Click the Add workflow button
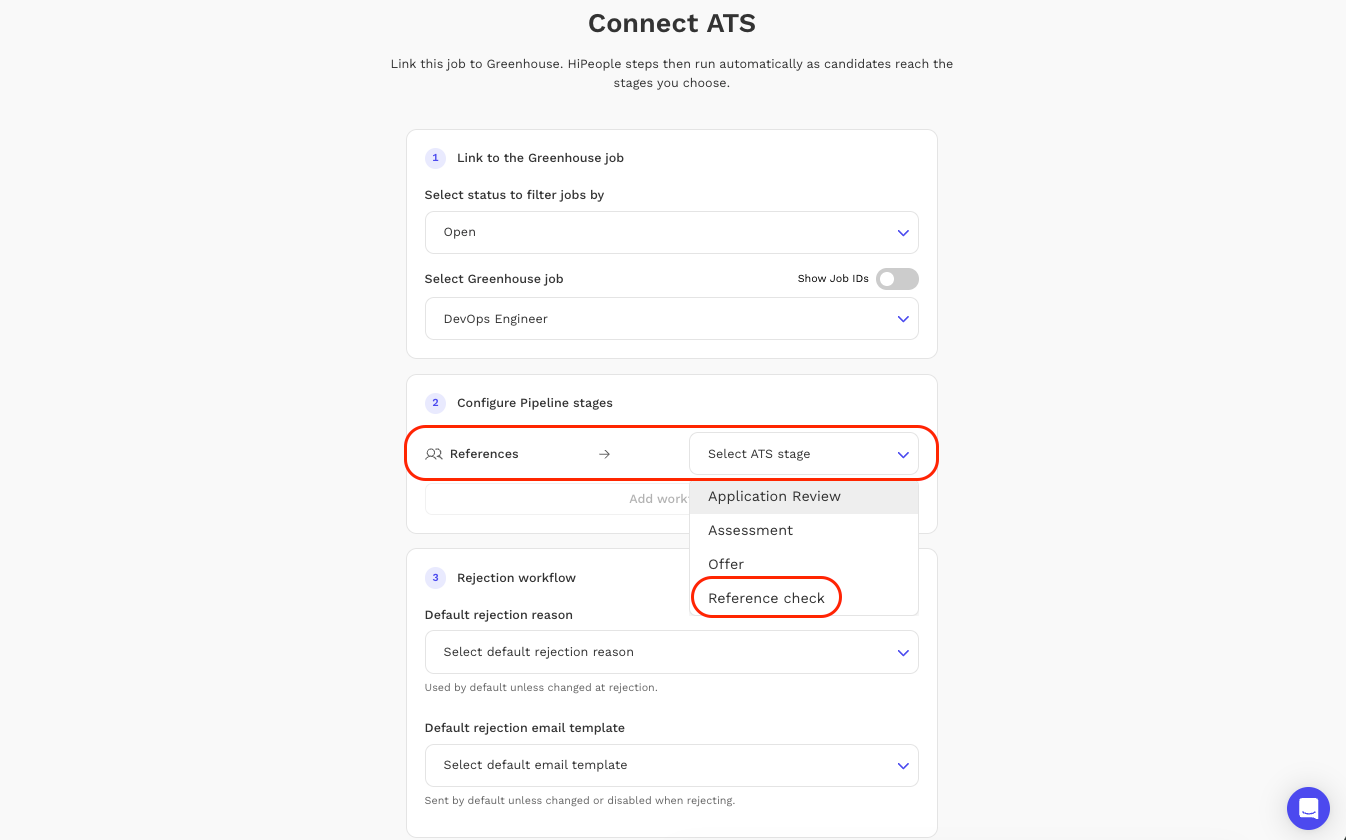Image resolution: width=1346 pixels, height=840 pixels. point(557,499)
